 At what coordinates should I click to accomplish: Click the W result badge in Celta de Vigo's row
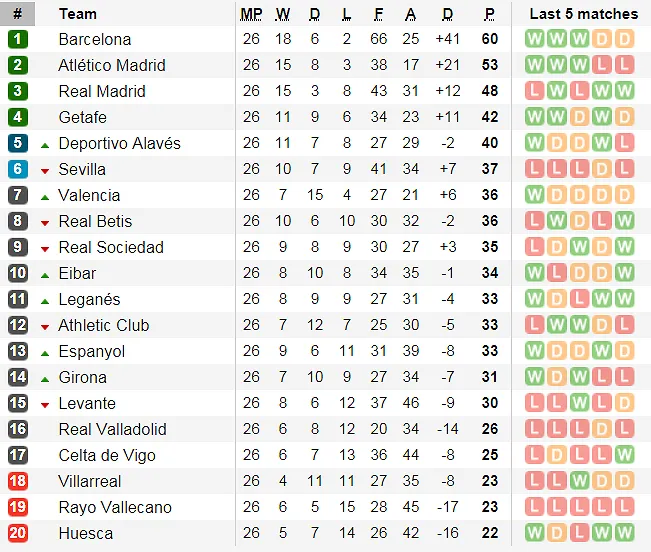(625, 455)
